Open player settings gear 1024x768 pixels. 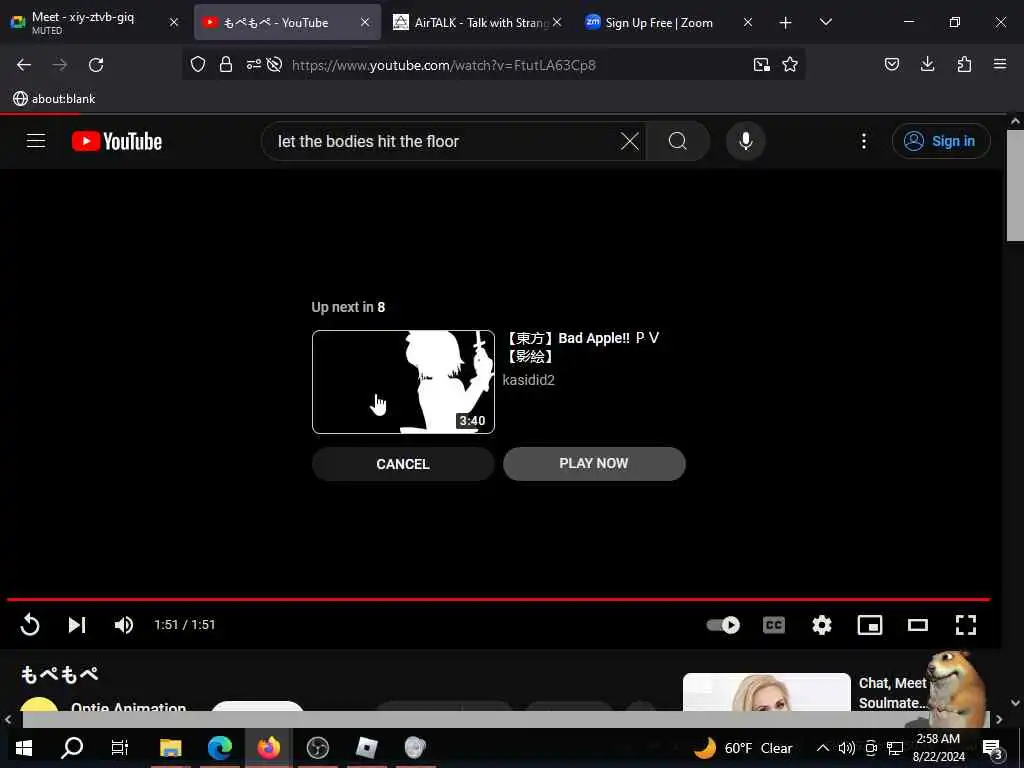click(x=822, y=625)
